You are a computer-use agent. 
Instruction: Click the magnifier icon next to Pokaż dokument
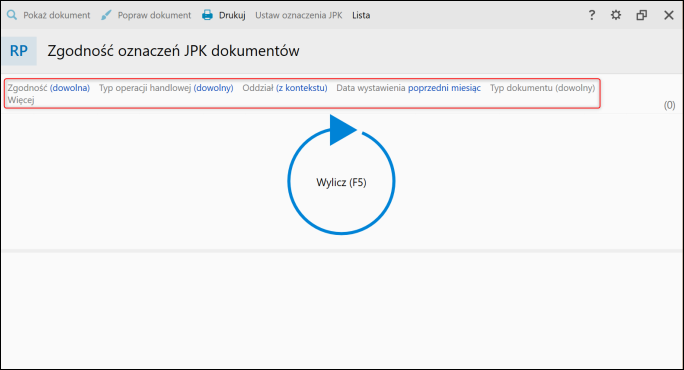coord(12,15)
